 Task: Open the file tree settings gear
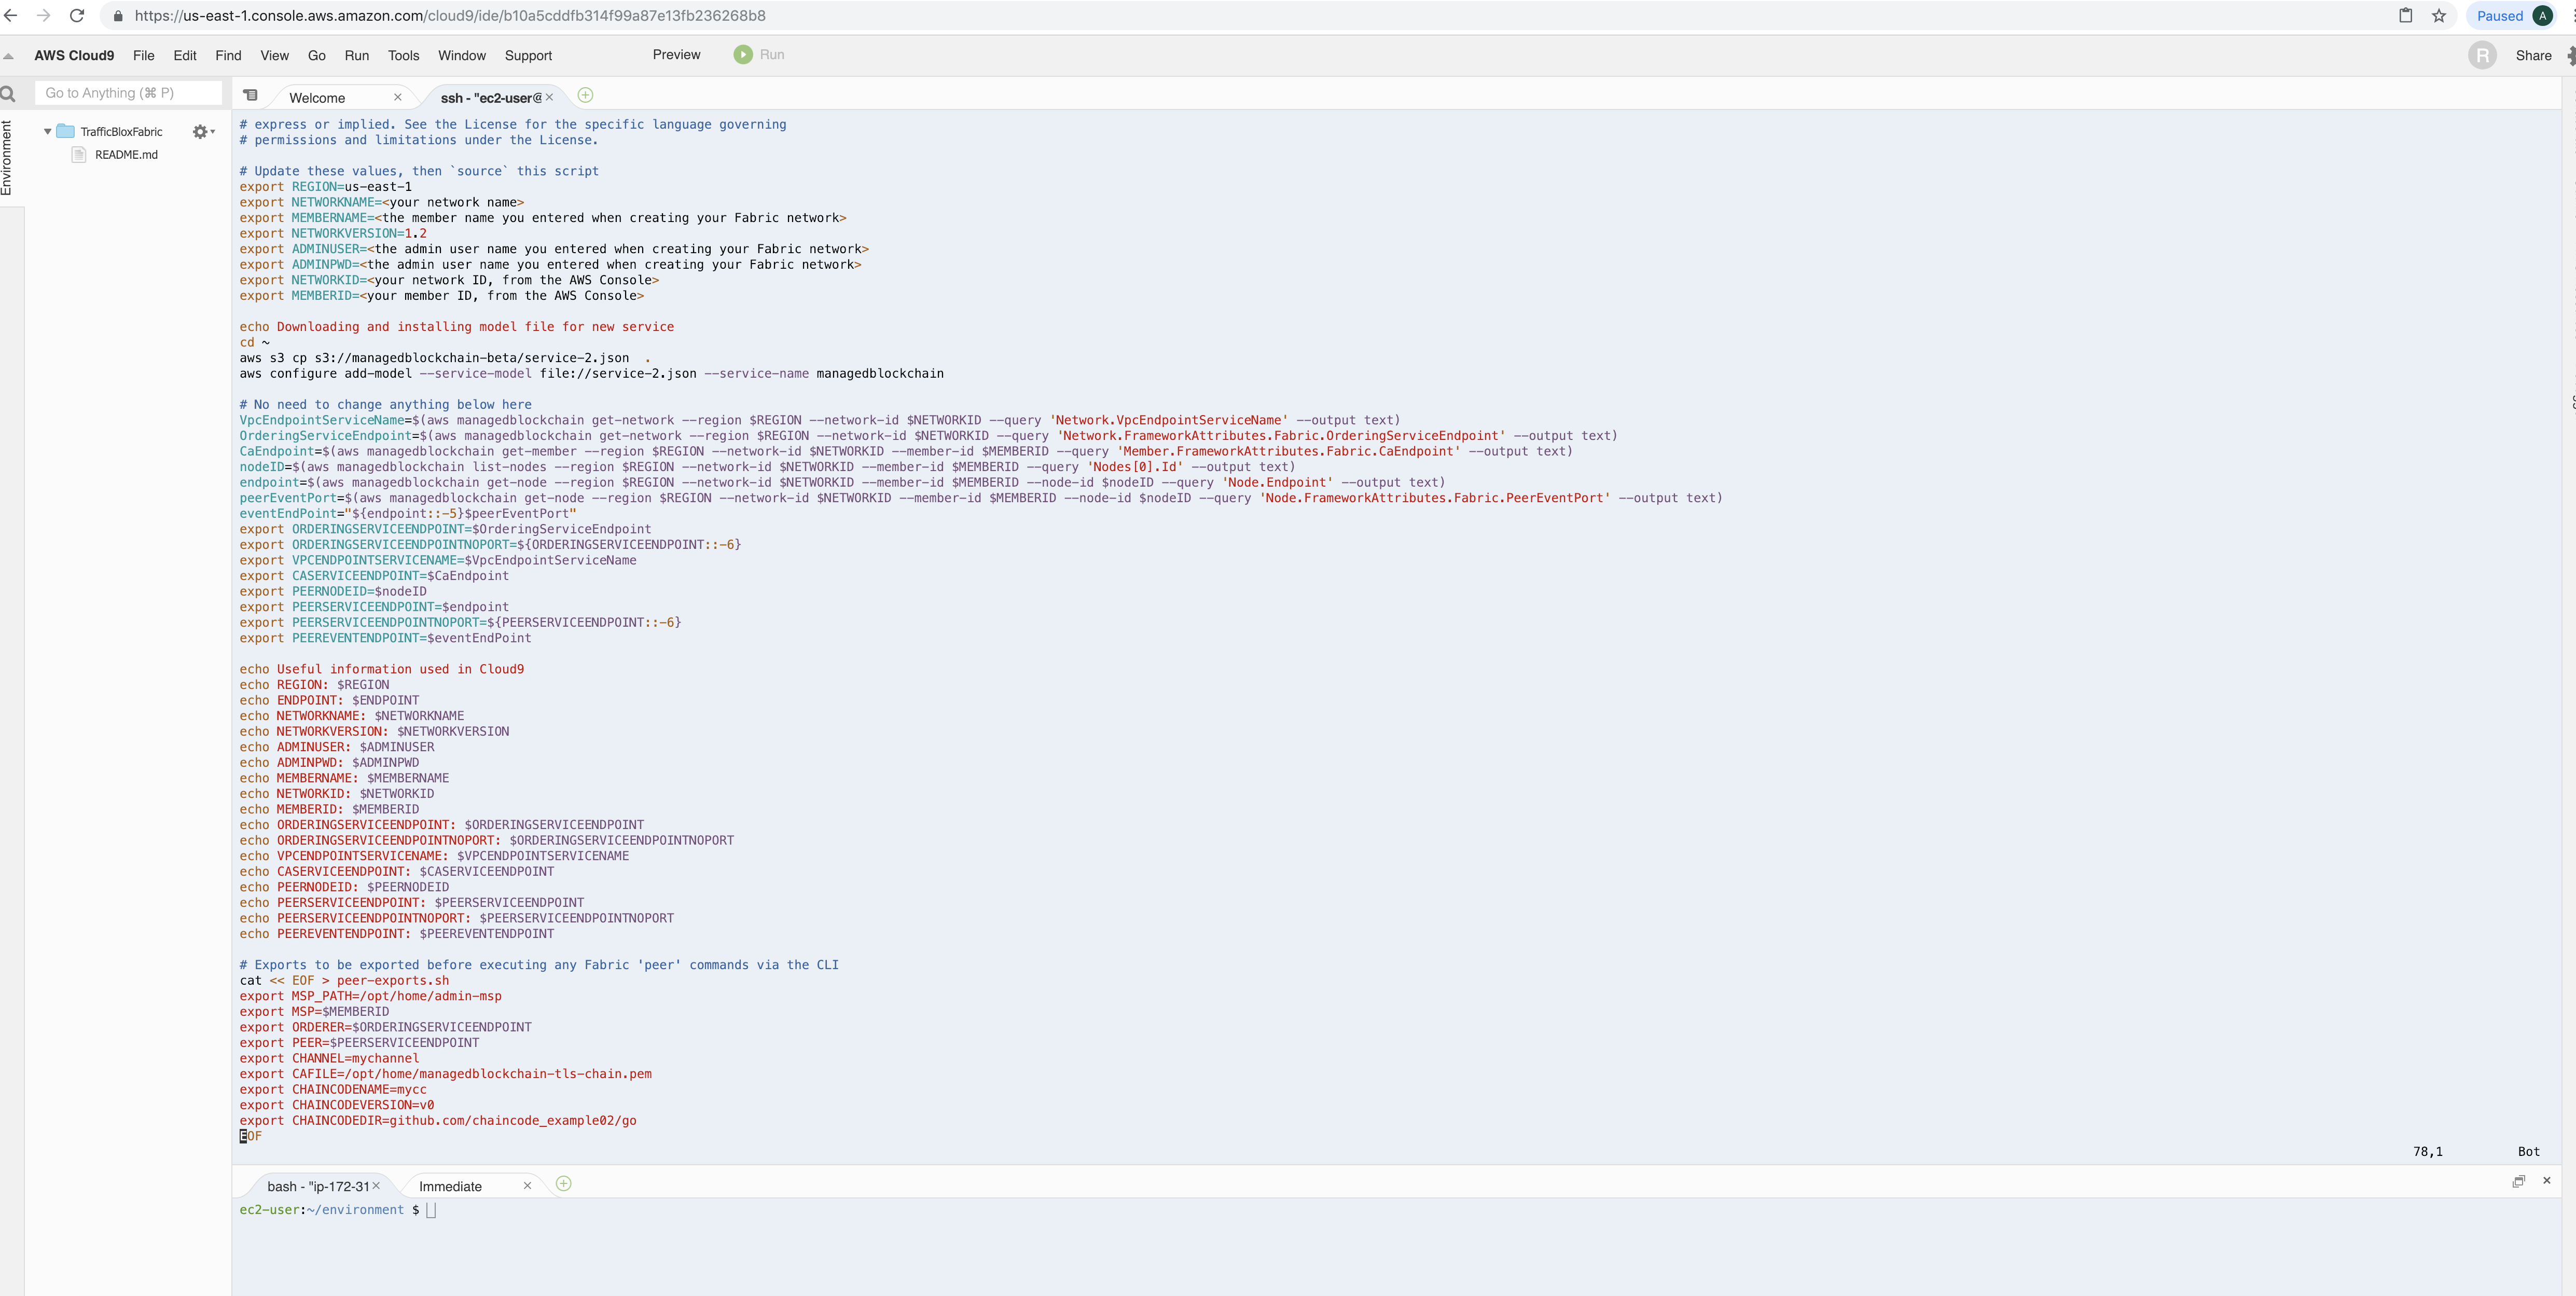[200, 132]
